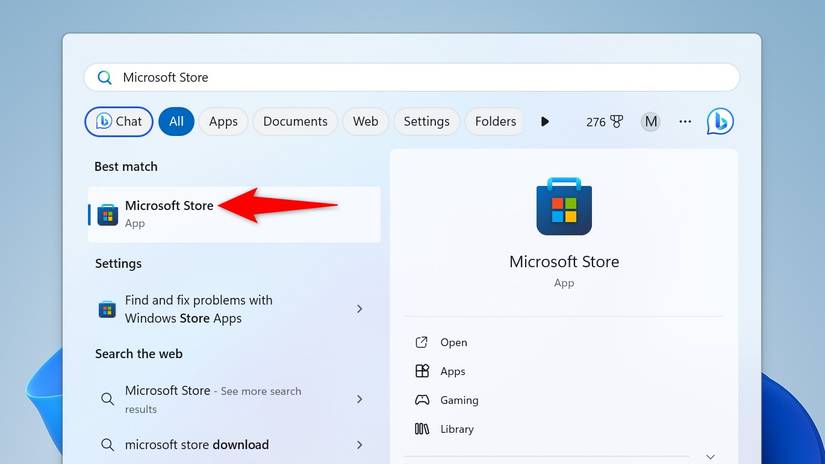Image resolution: width=825 pixels, height=464 pixels.
Task: Click the Library books icon
Action: click(x=422, y=429)
